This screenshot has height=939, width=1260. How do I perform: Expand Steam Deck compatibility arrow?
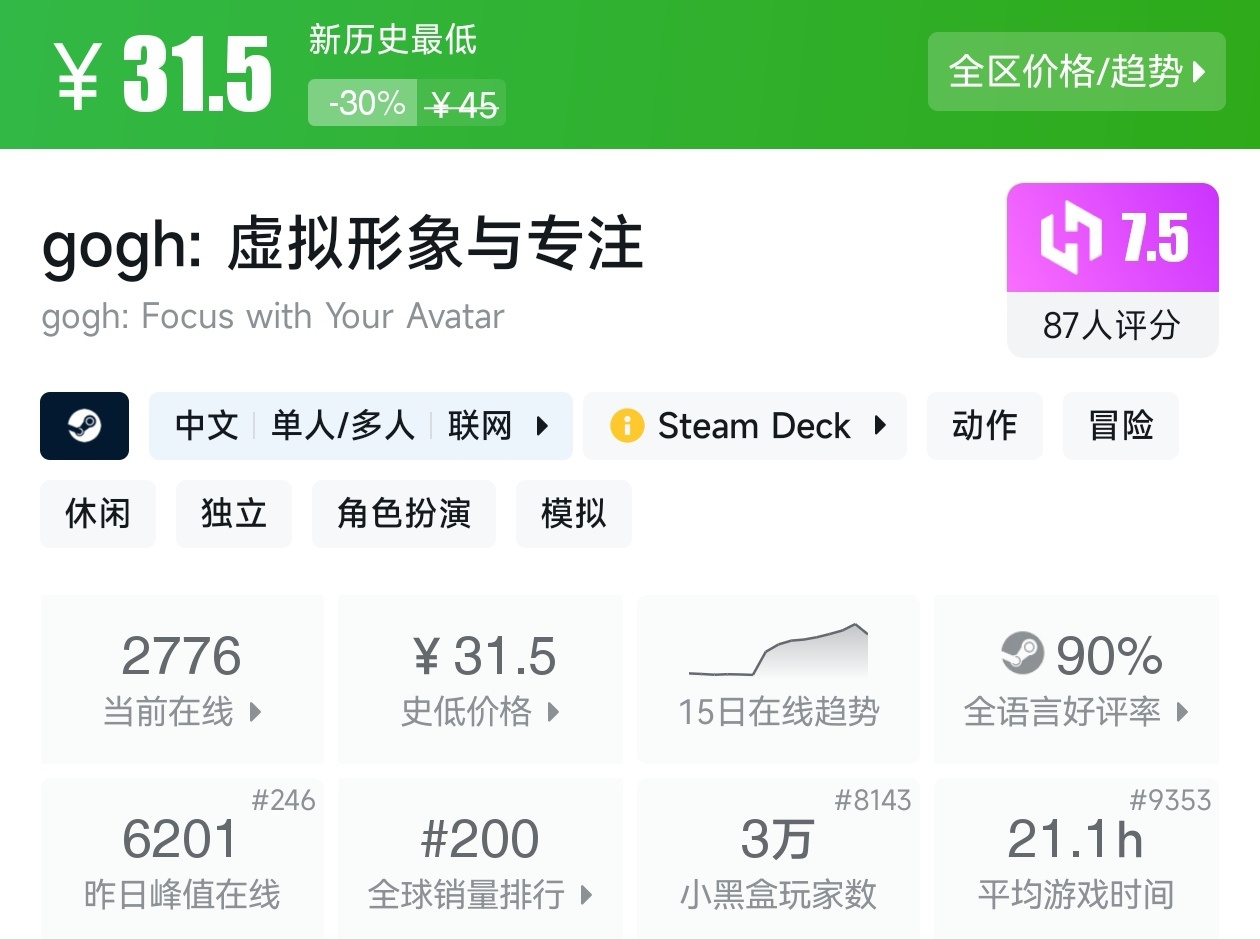pos(880,426)
